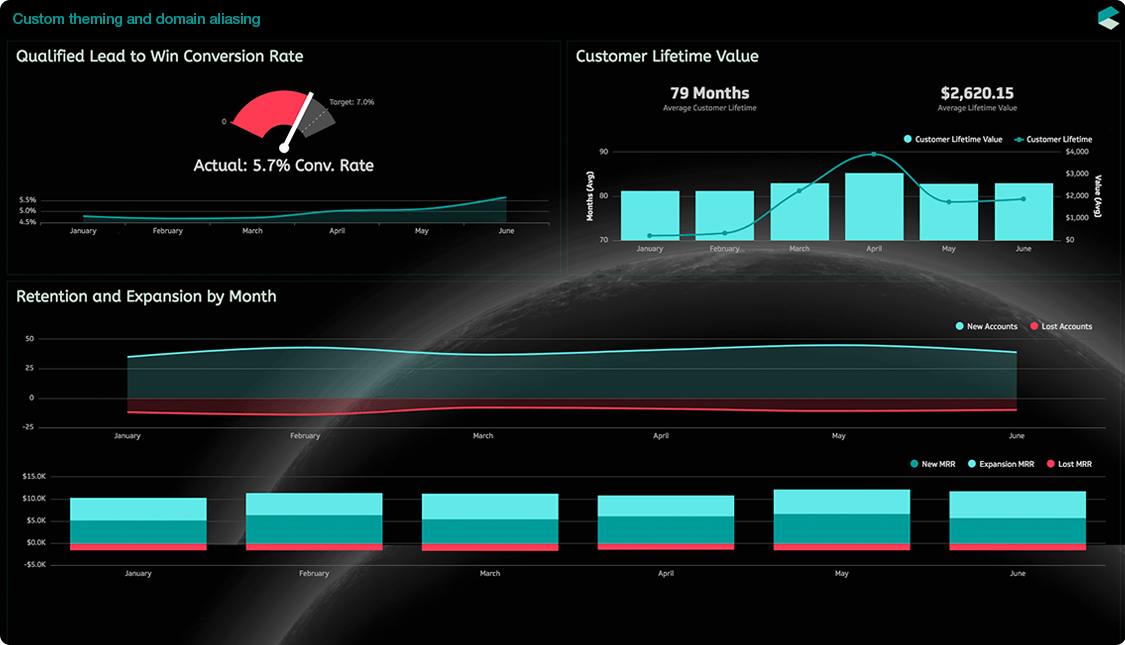Screen dimensions: 1125x645
Task: Toggle the Customer Lifetime legend line marker
Action: point(1019,139)
